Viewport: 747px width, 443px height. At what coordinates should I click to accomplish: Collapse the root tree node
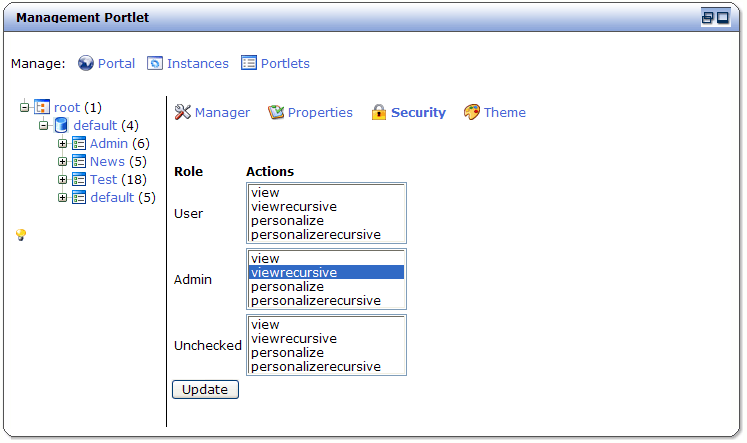click(x=24, y=107)
